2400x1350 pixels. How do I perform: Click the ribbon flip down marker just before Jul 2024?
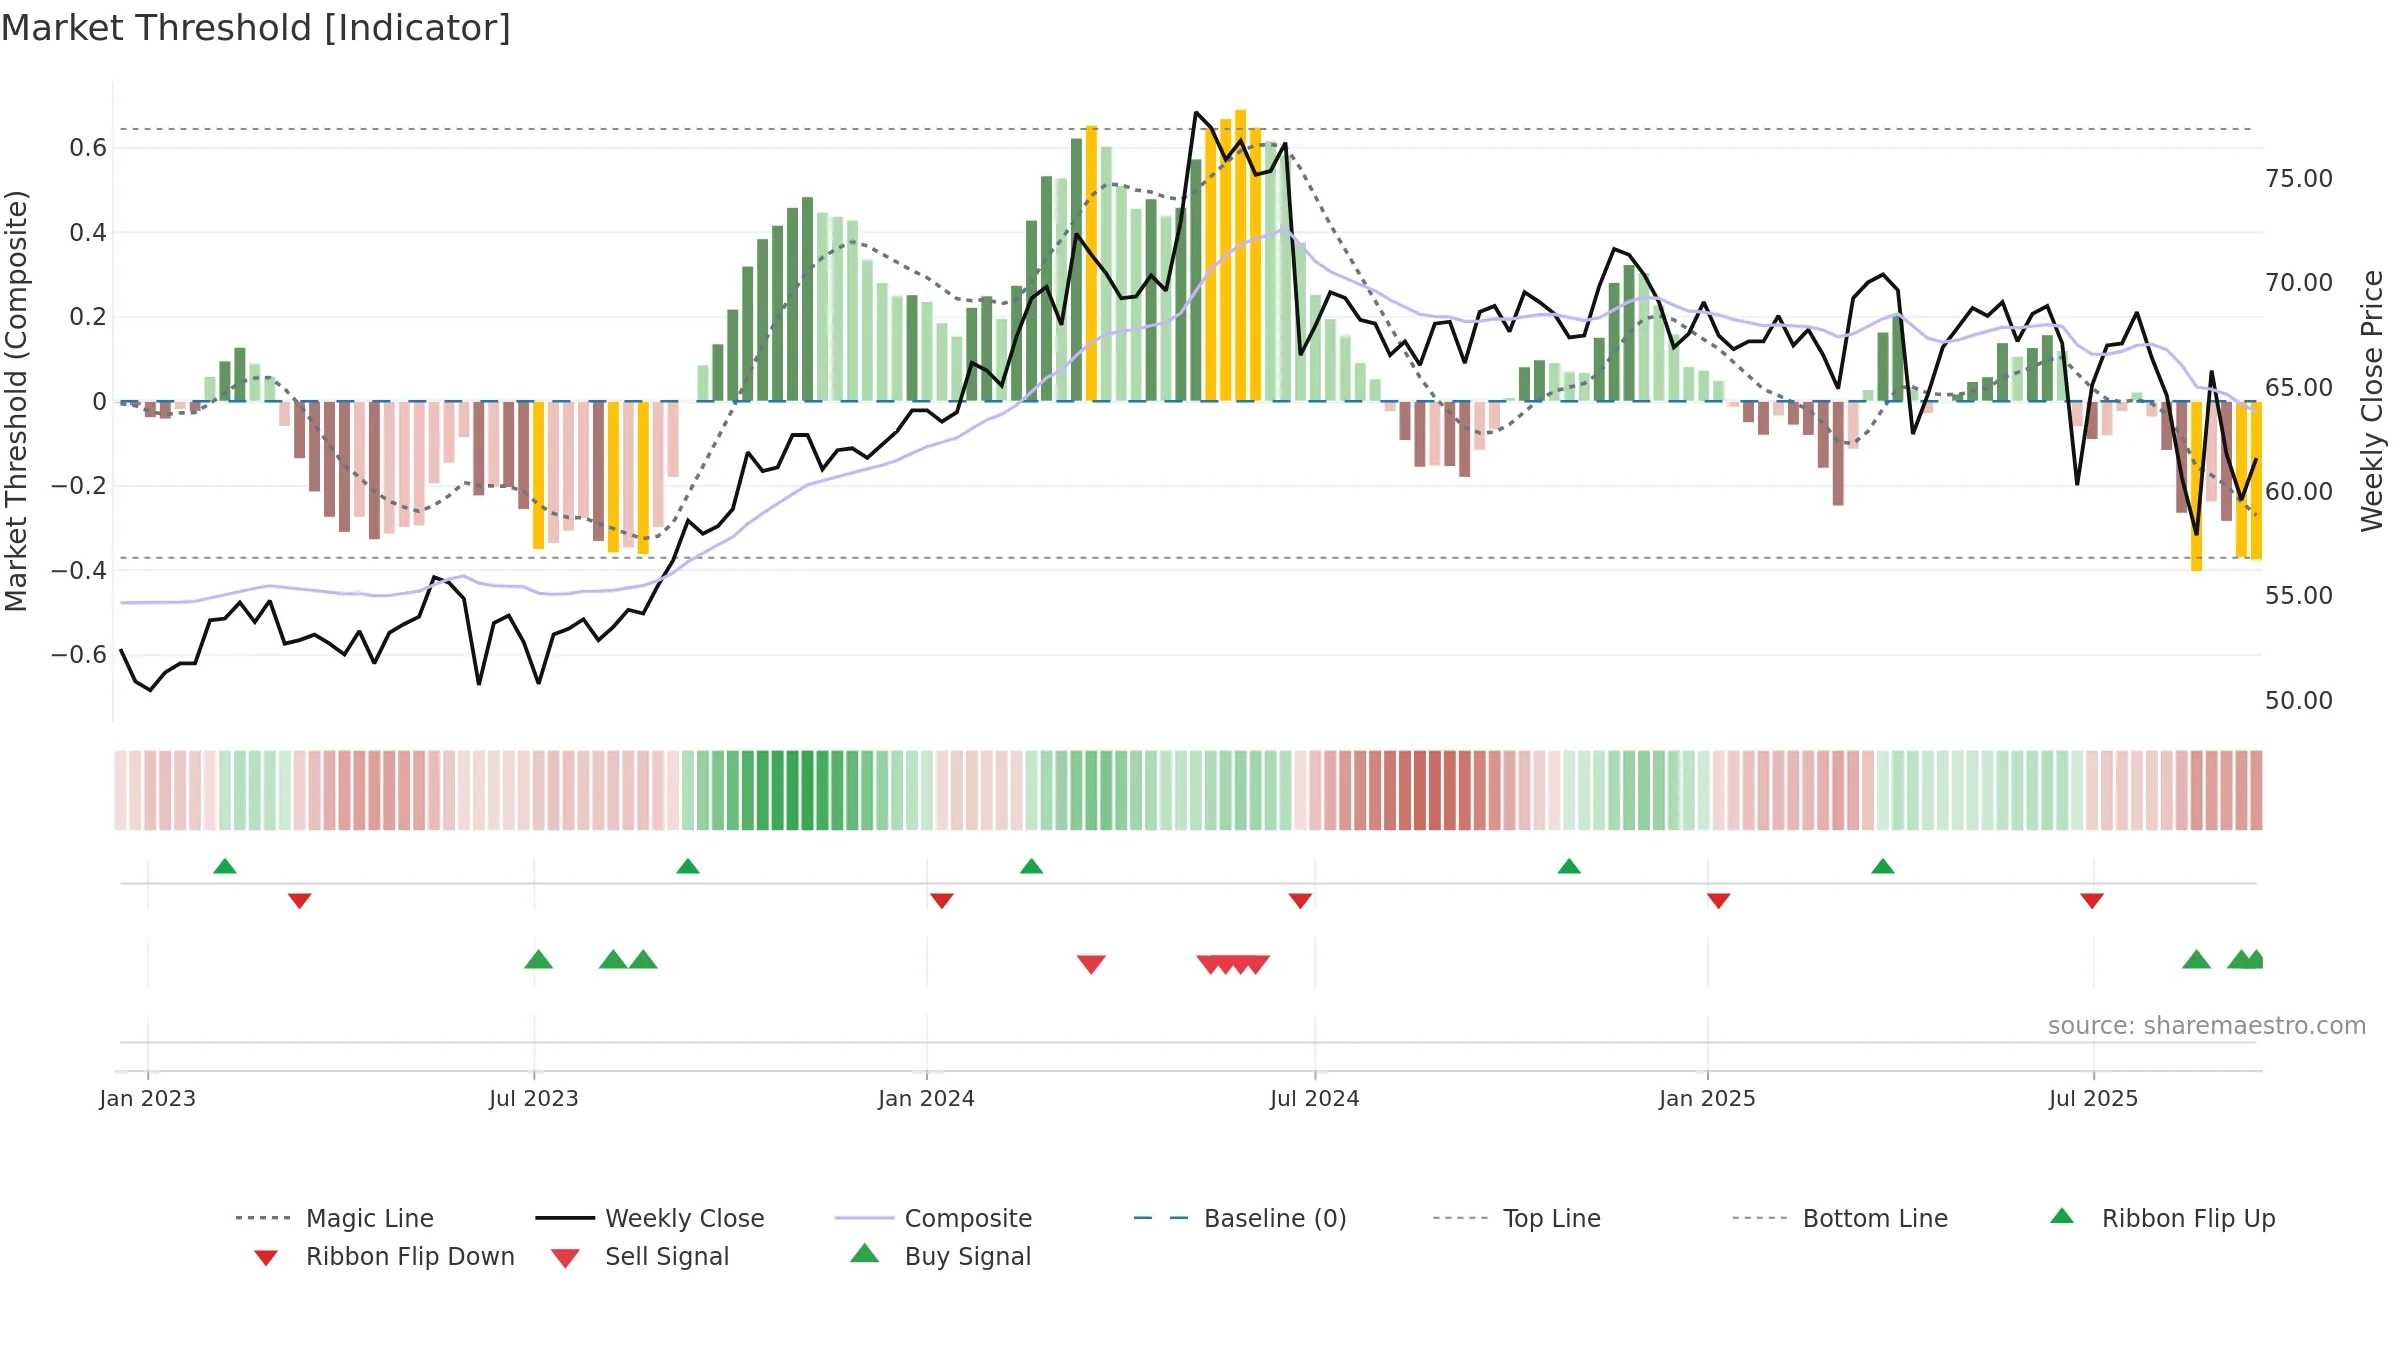pos(1301,901)
